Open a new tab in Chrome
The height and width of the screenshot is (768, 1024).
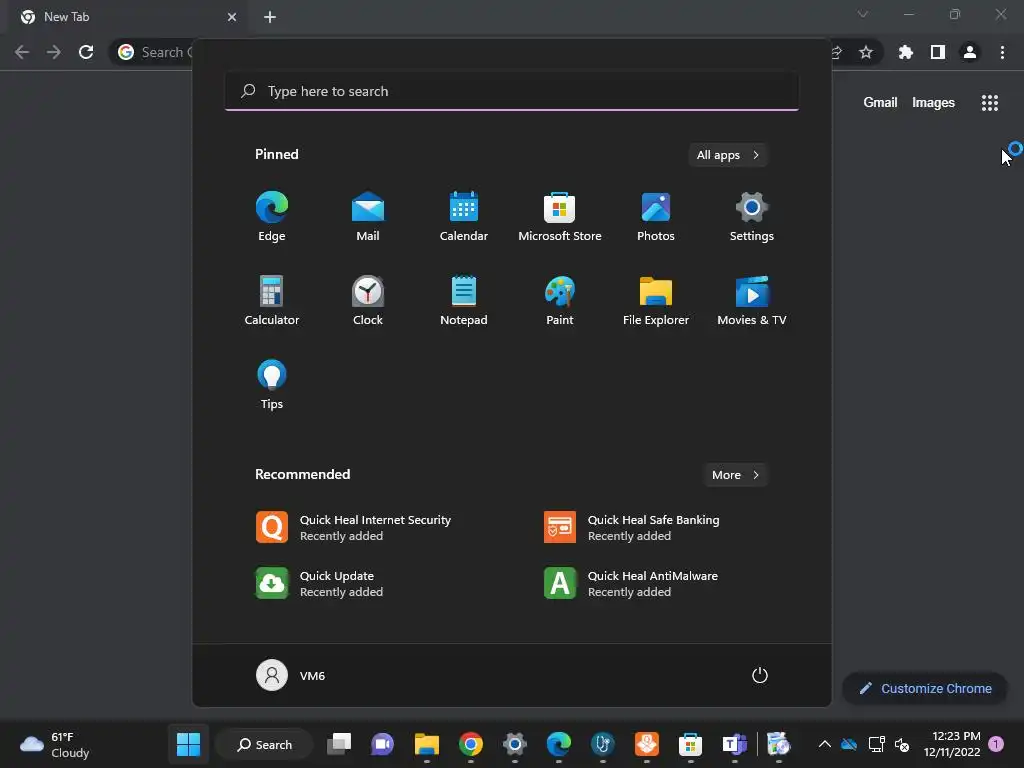(x=270, y=17)
